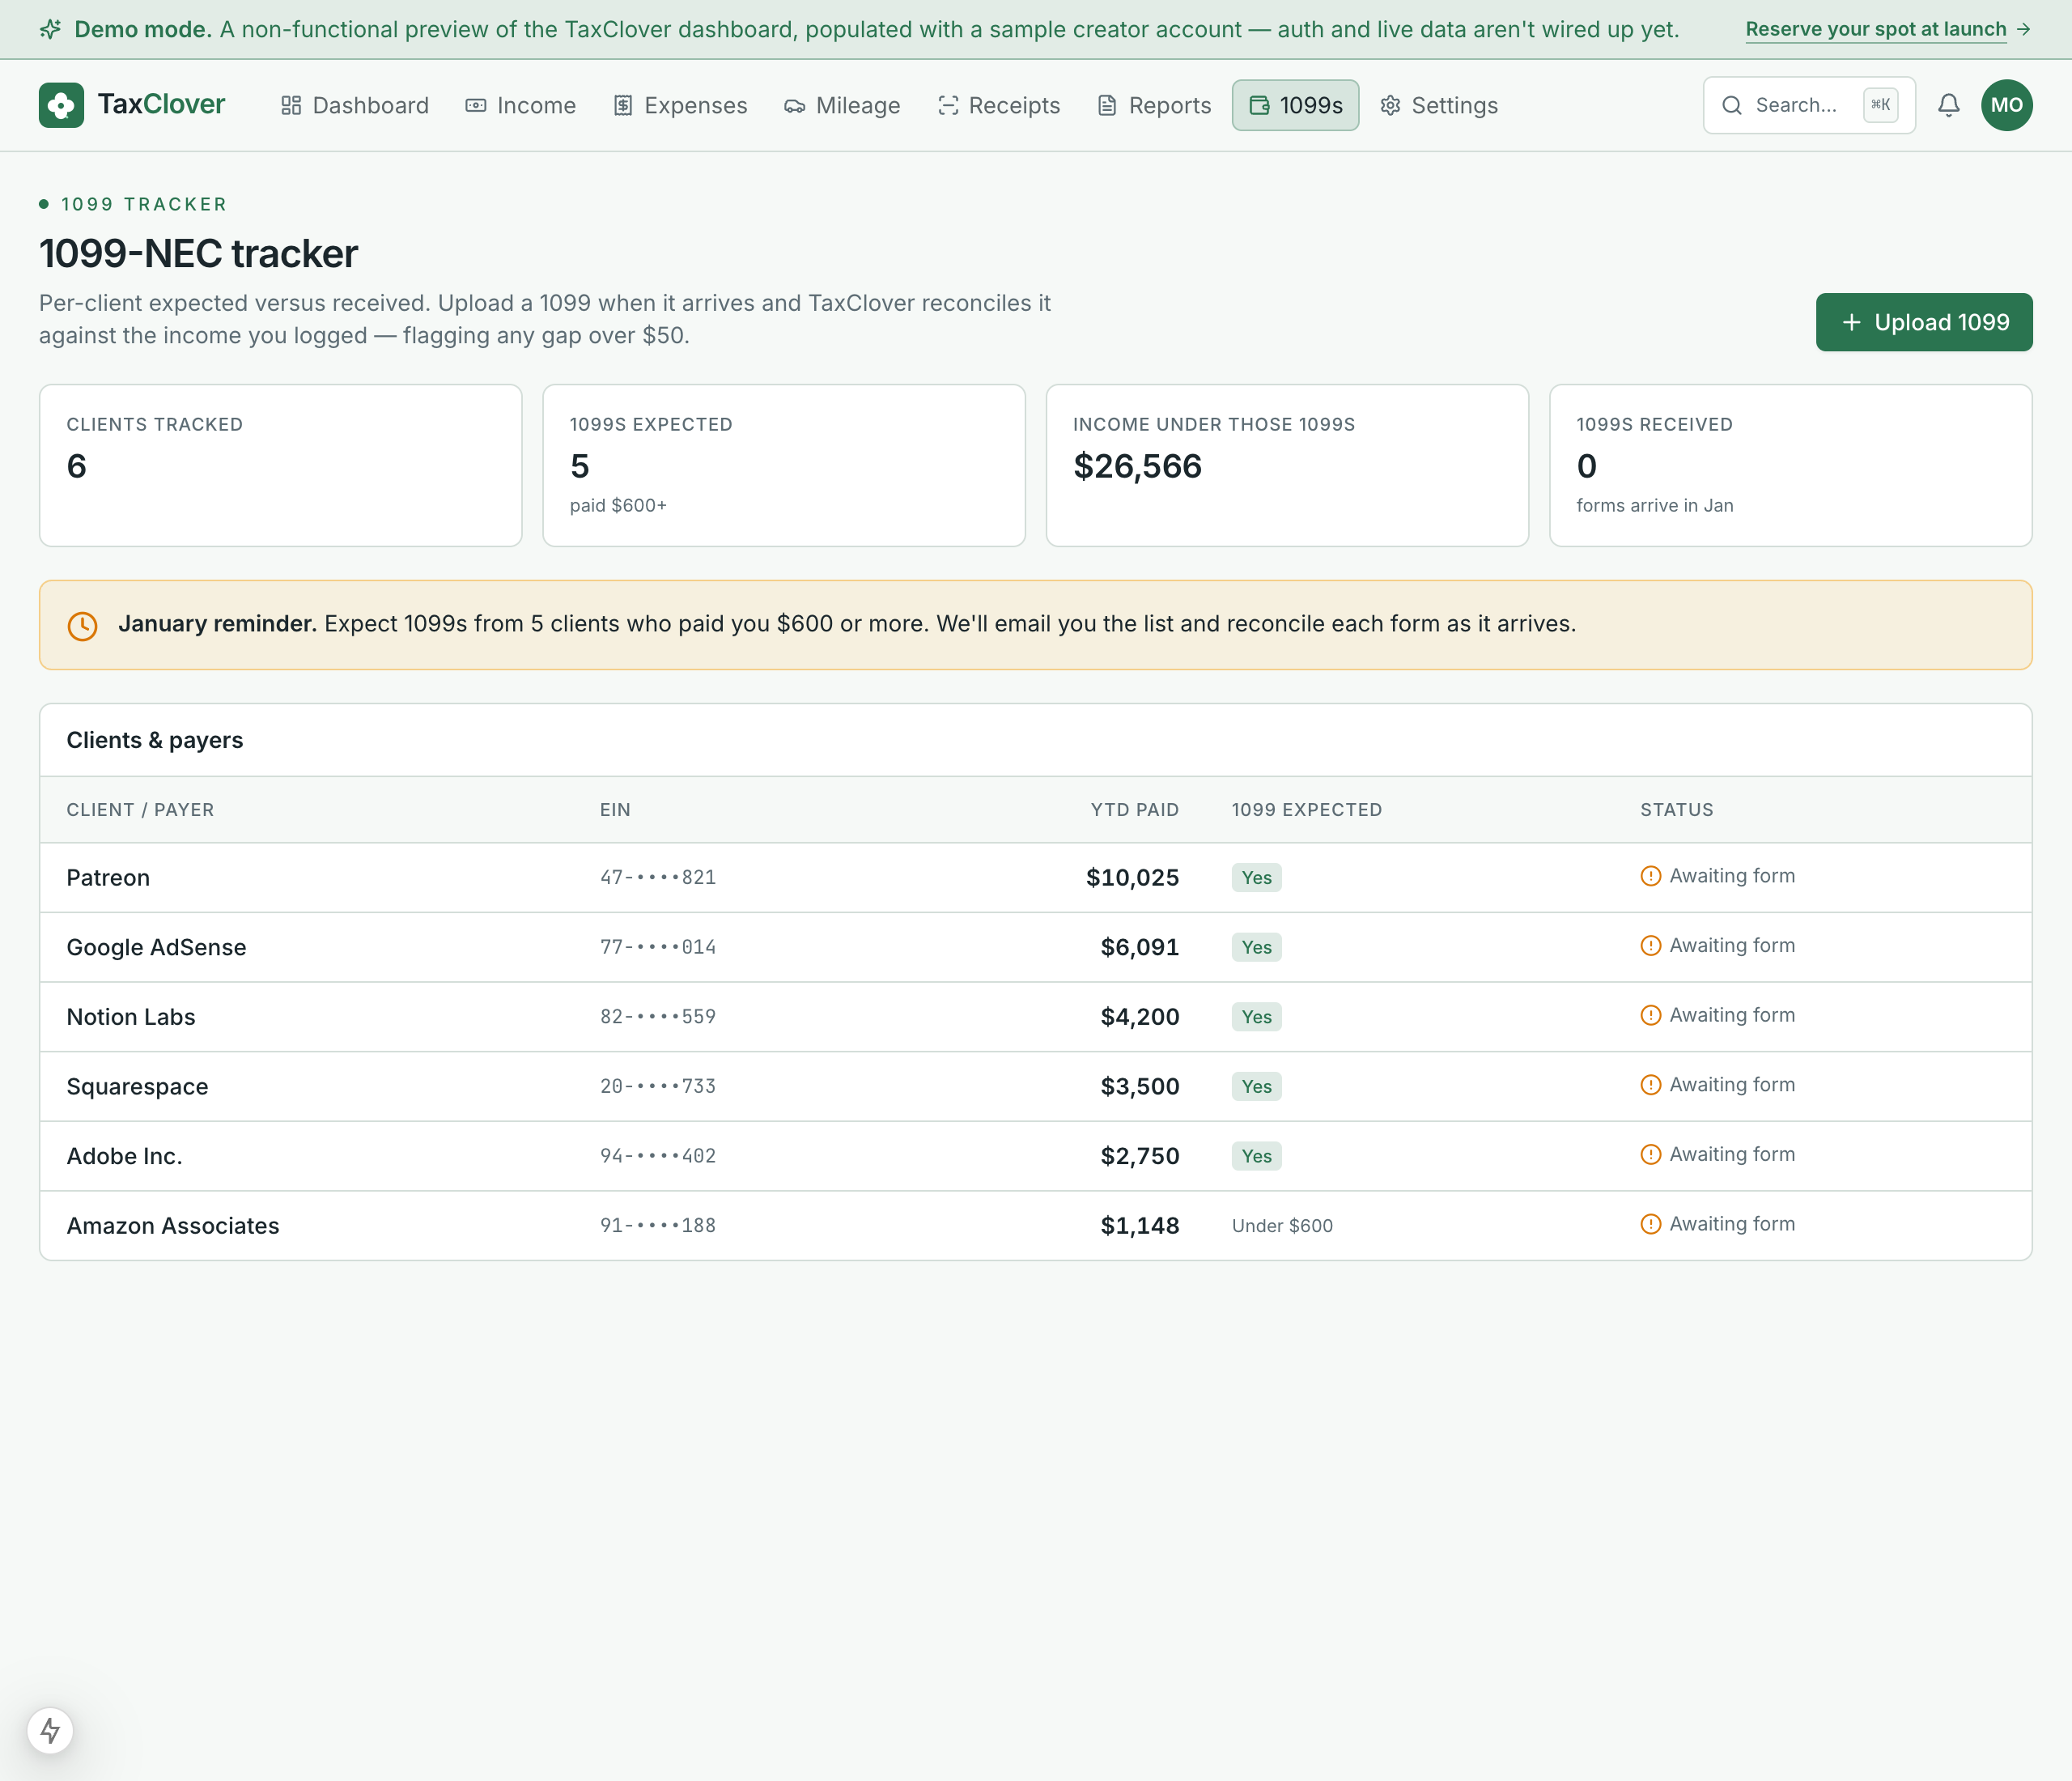Click the TaxClover clover logo icon
2072x1781 pixels.
[61, 105]
